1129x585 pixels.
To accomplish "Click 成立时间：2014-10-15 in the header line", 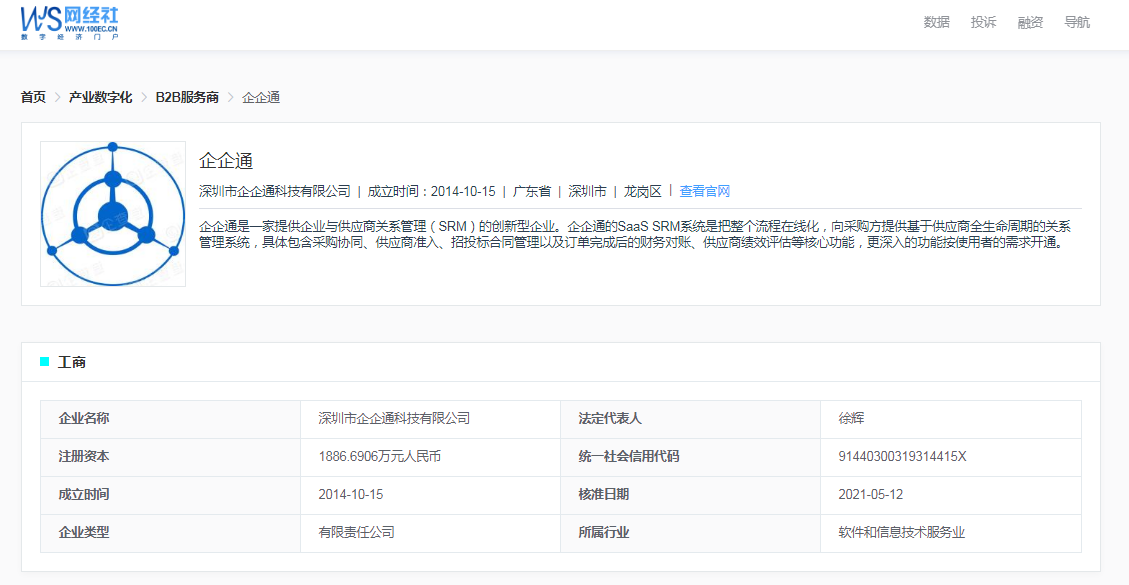I will 432,191.
